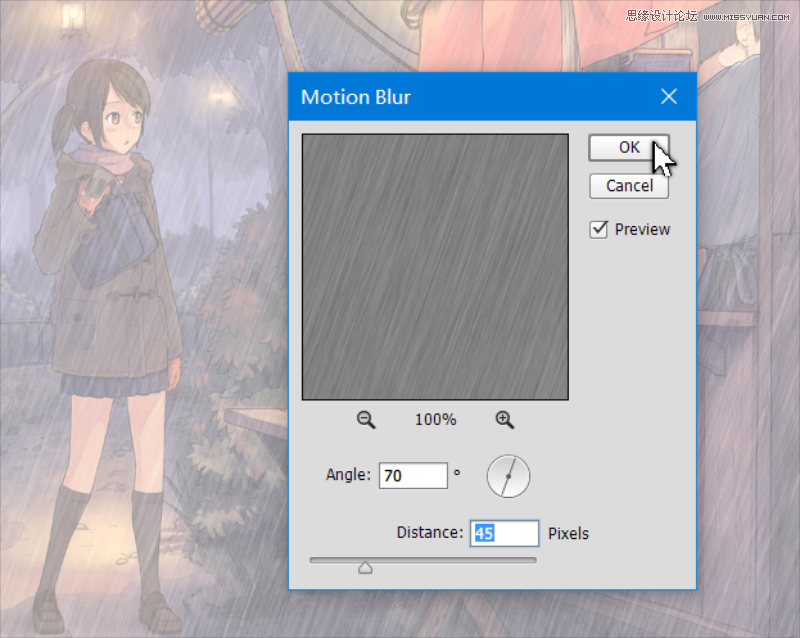Adjust blur direction using the angle dial
The width and height of the screenshot is (800, 638).
(507, 475)
